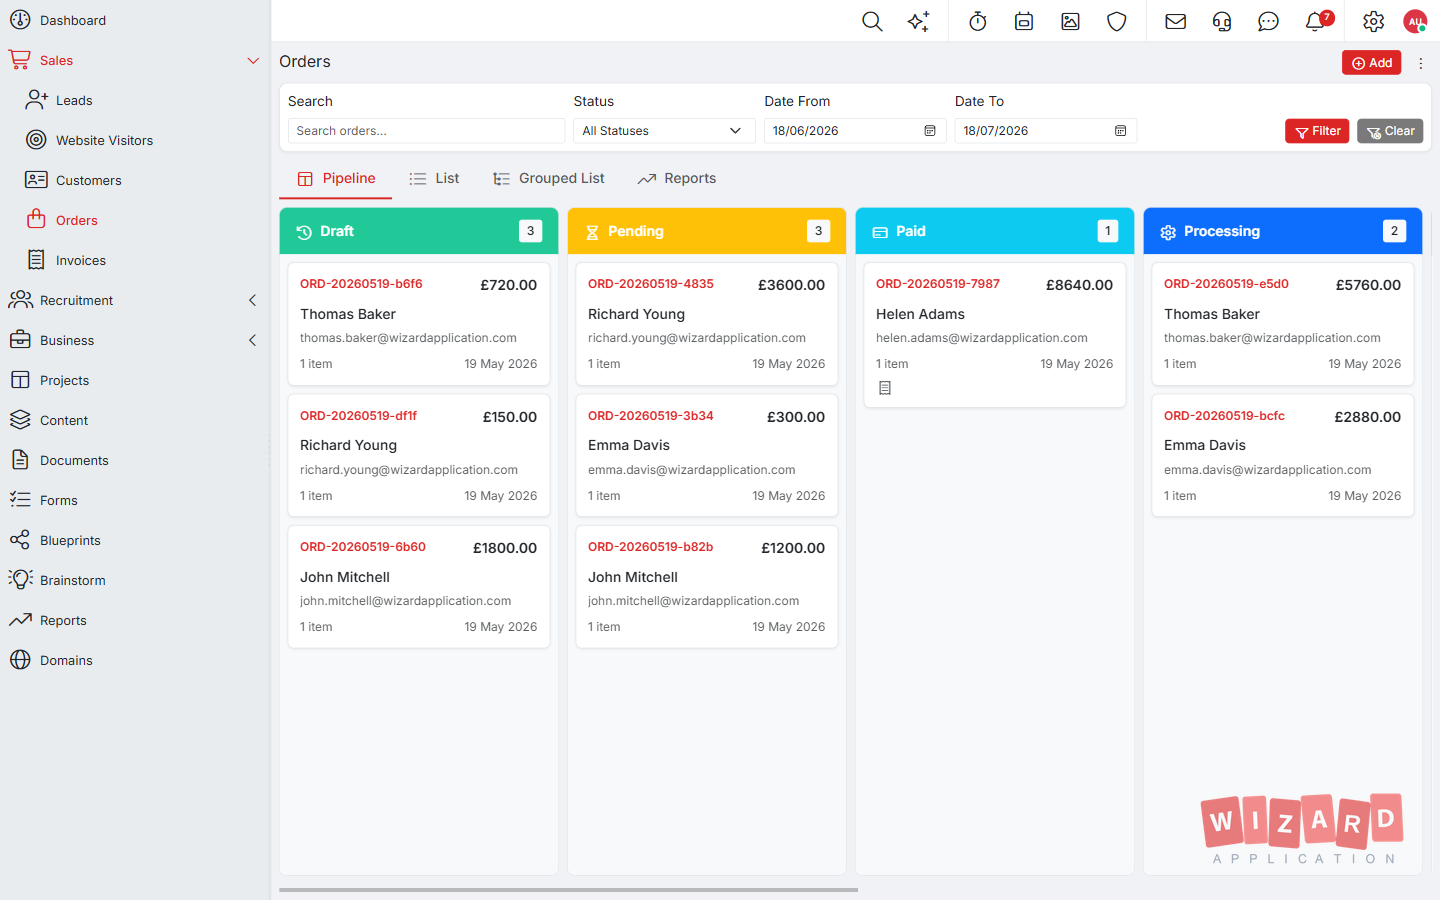
Task: Switch to the Pipeline tab
Action: pyautogui.click(x=336, y=179)
